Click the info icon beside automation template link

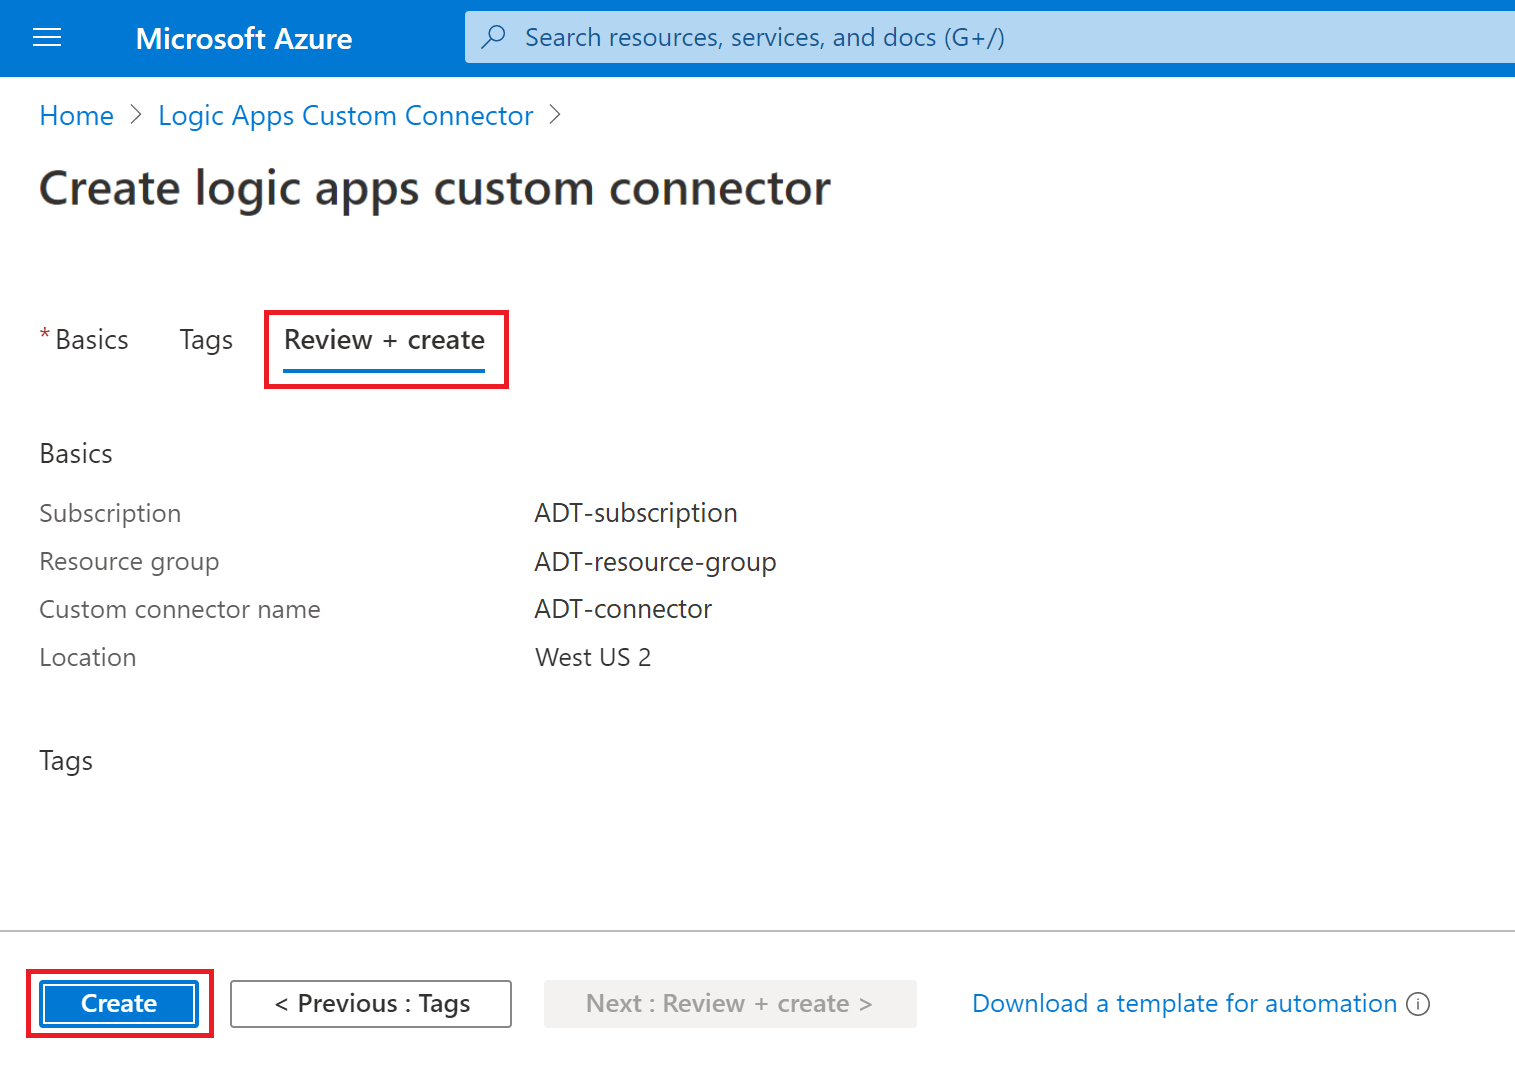pos(1418,1004)
